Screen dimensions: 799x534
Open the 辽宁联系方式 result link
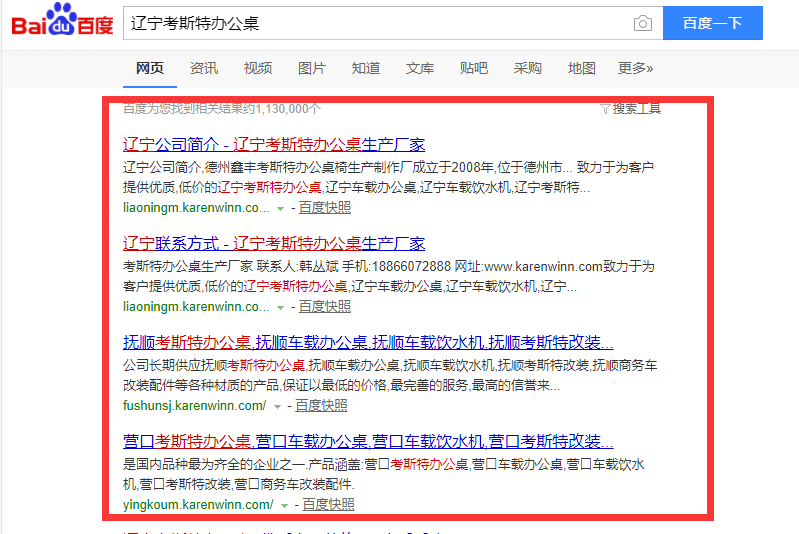pyautogui.click(x=273, y=243)
